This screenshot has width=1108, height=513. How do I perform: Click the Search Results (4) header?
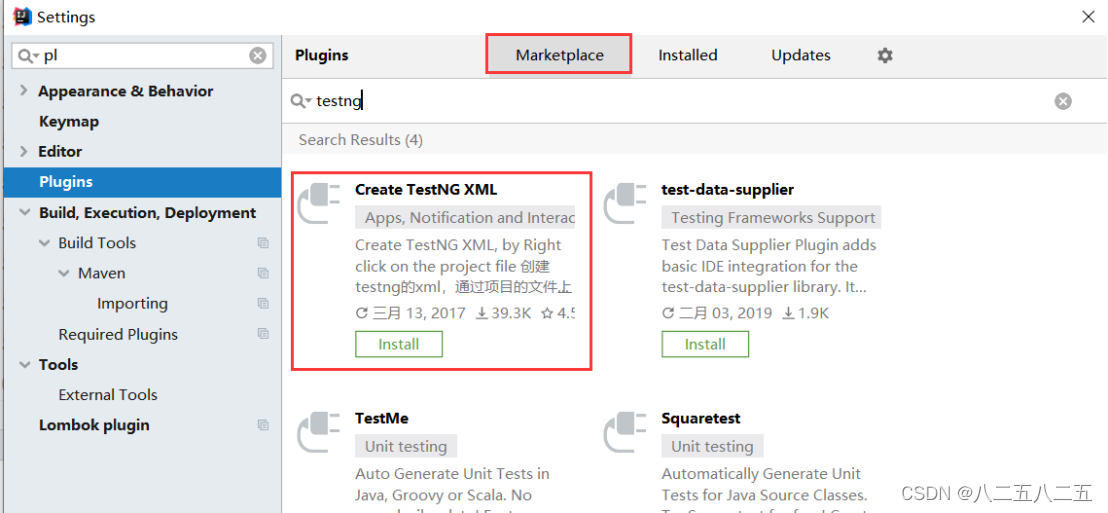pos(360,140)
